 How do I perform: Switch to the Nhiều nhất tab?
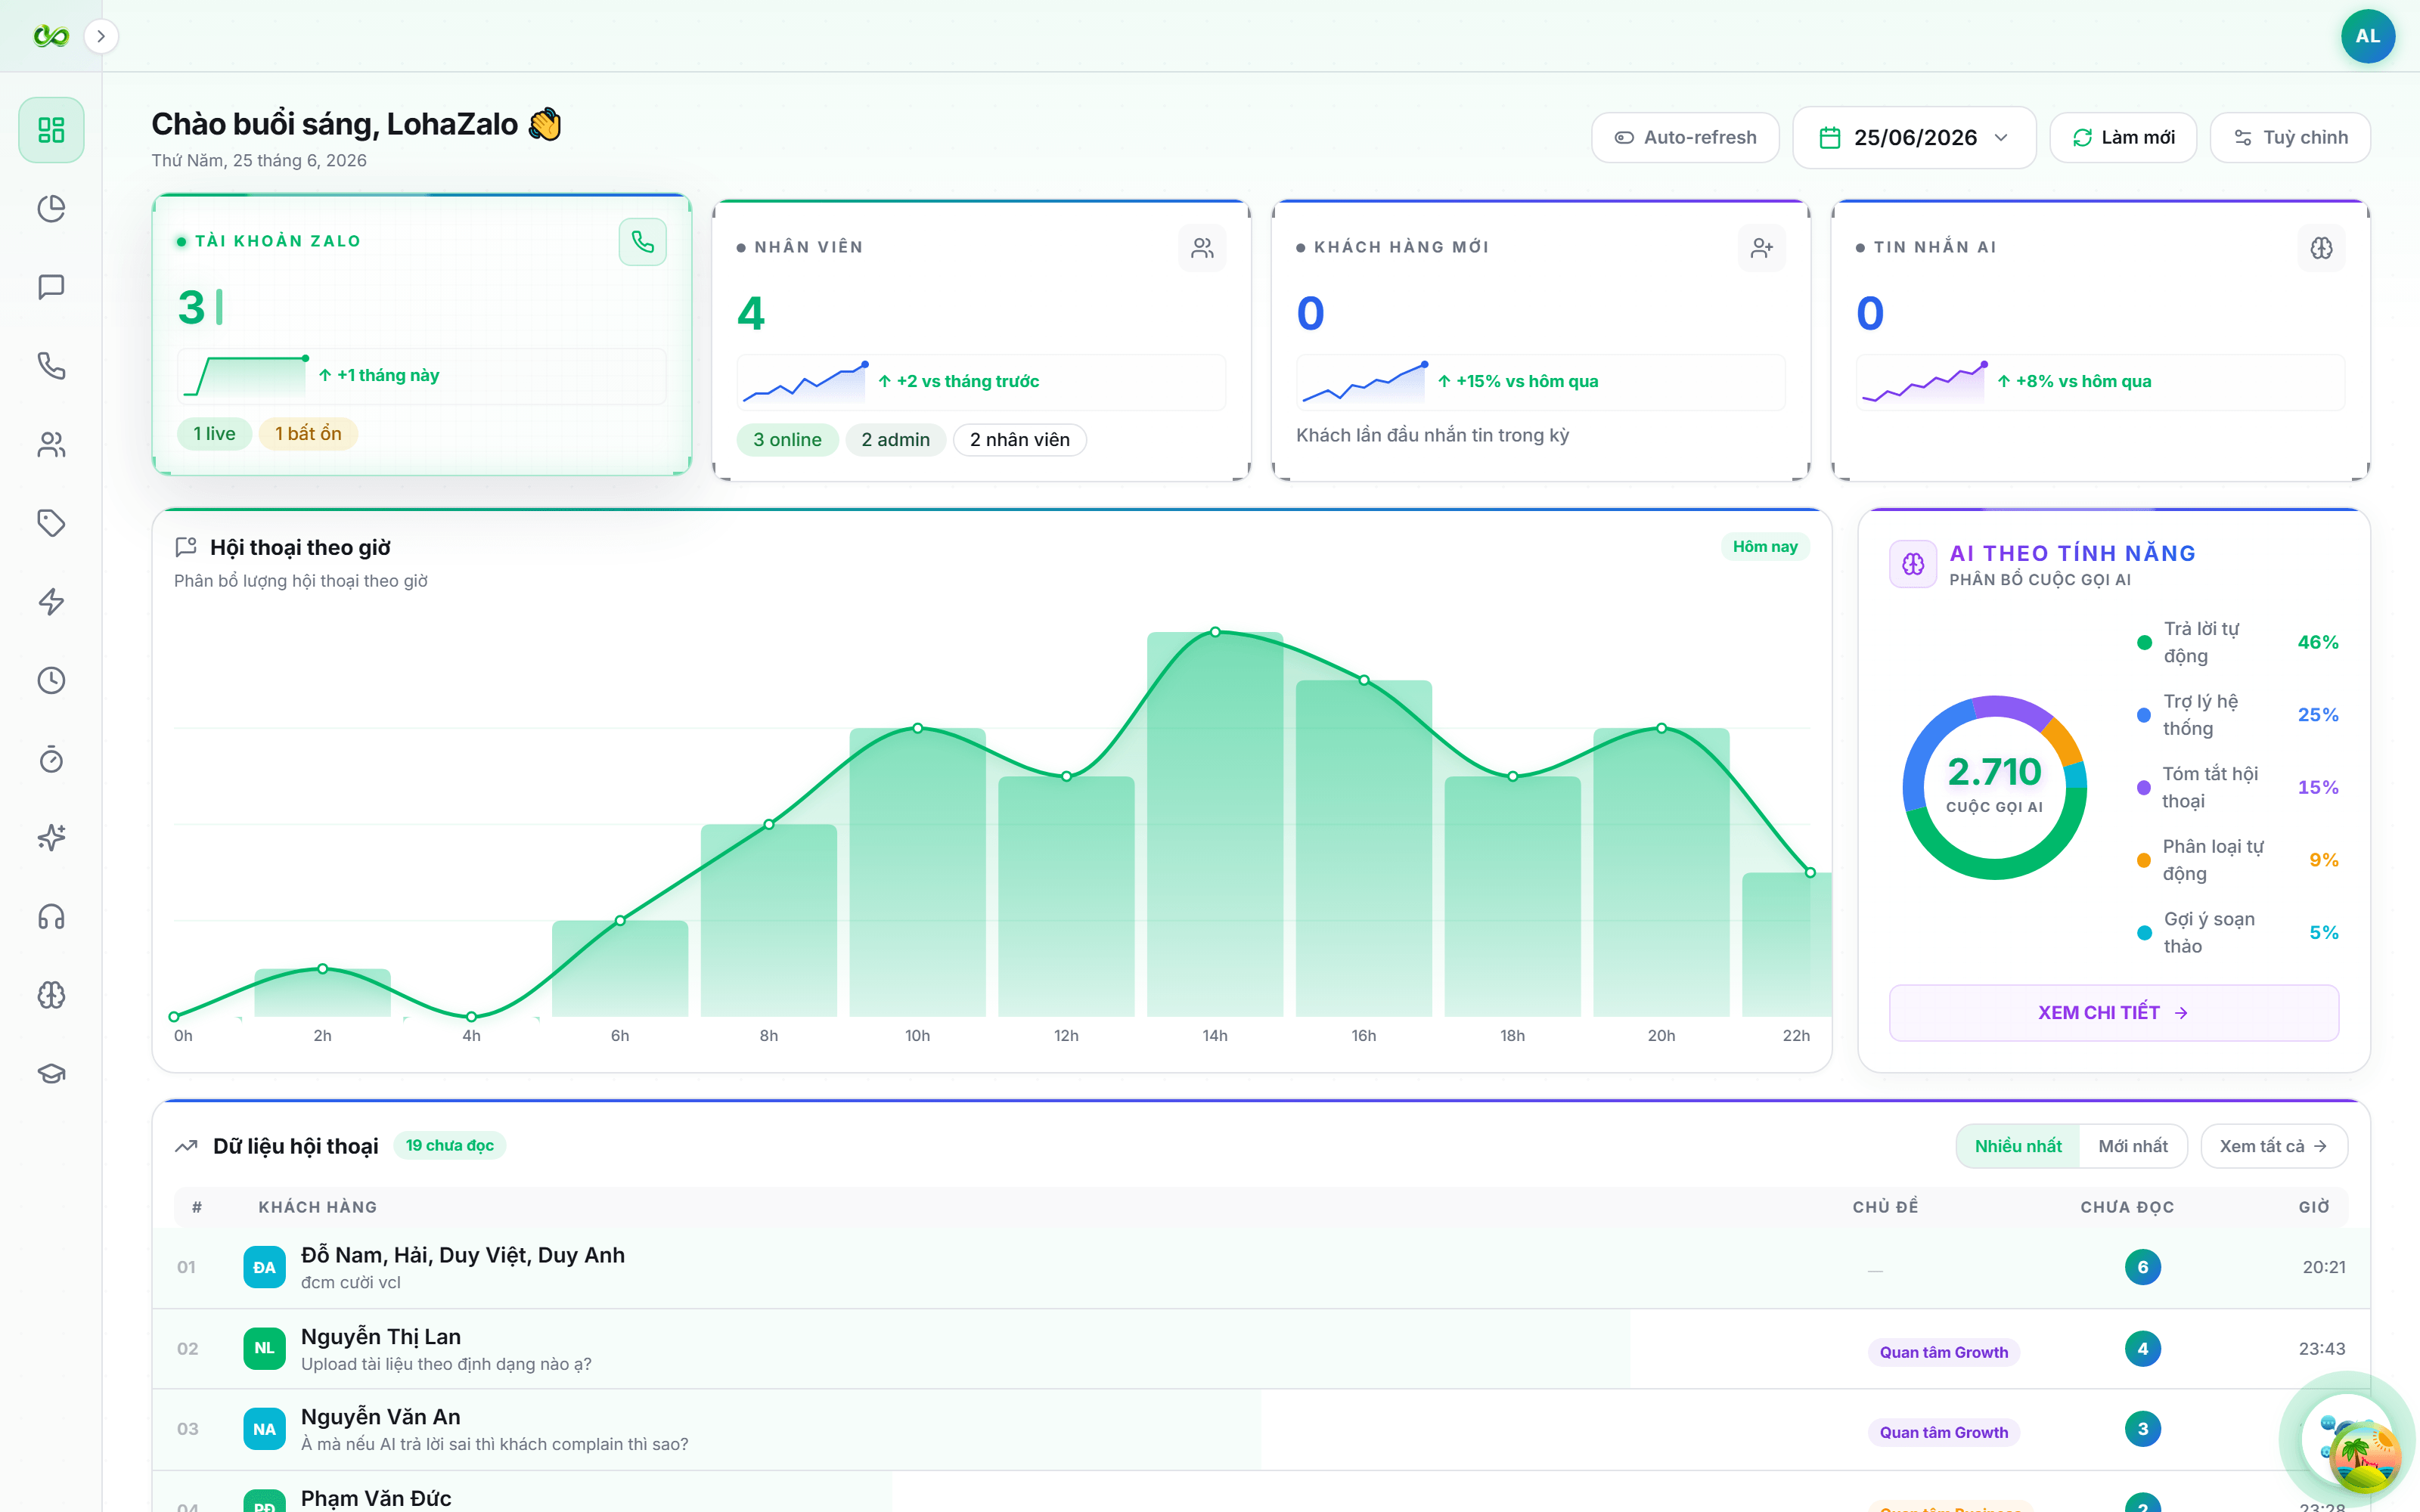click(x=2018, y=1146)
